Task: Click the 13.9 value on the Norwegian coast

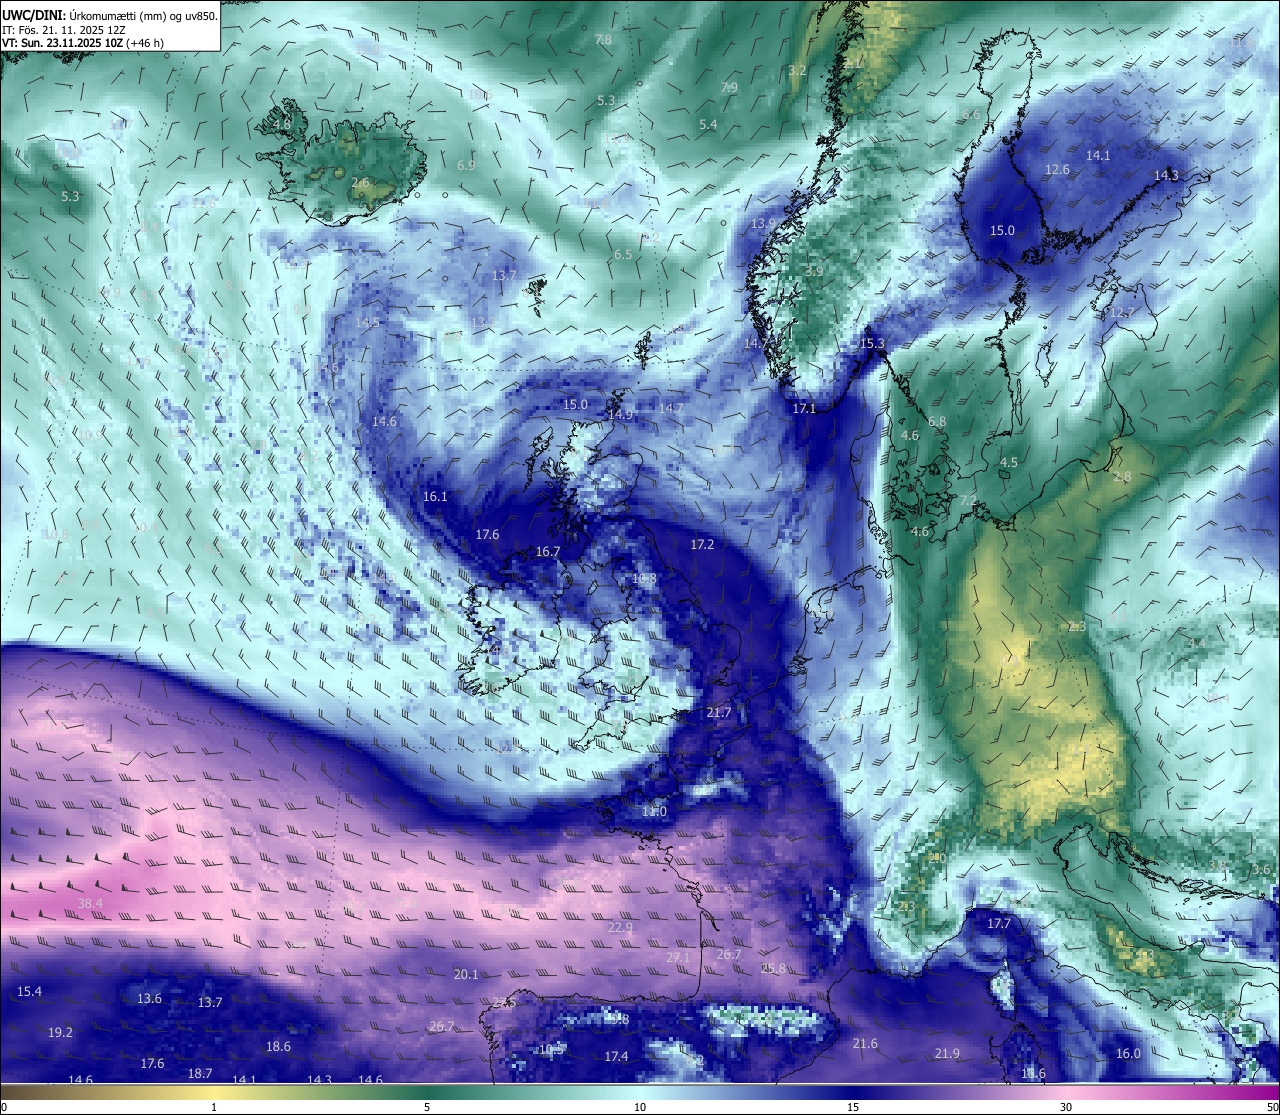Action: coord(763,224)
